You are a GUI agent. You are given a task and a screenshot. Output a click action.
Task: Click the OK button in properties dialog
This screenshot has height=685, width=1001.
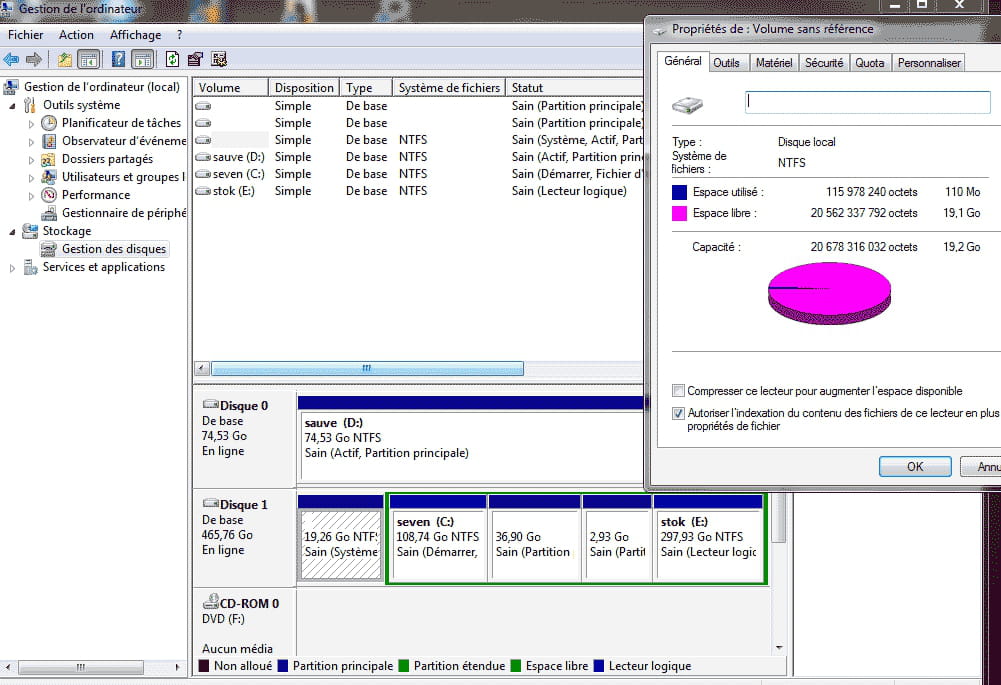(915, 467)
